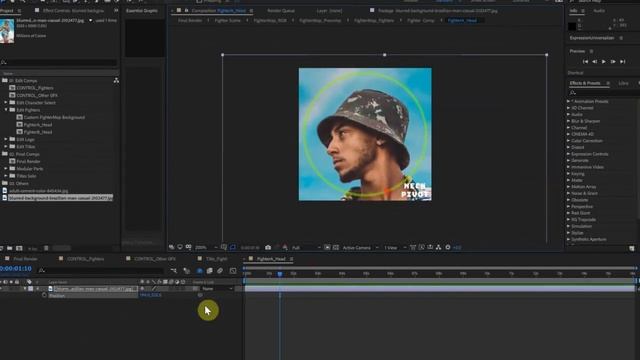Viewport: 640px width, 360px height.
Task: Switch to CONTROL_Fighters timeline tab
Action: point(86,259)
